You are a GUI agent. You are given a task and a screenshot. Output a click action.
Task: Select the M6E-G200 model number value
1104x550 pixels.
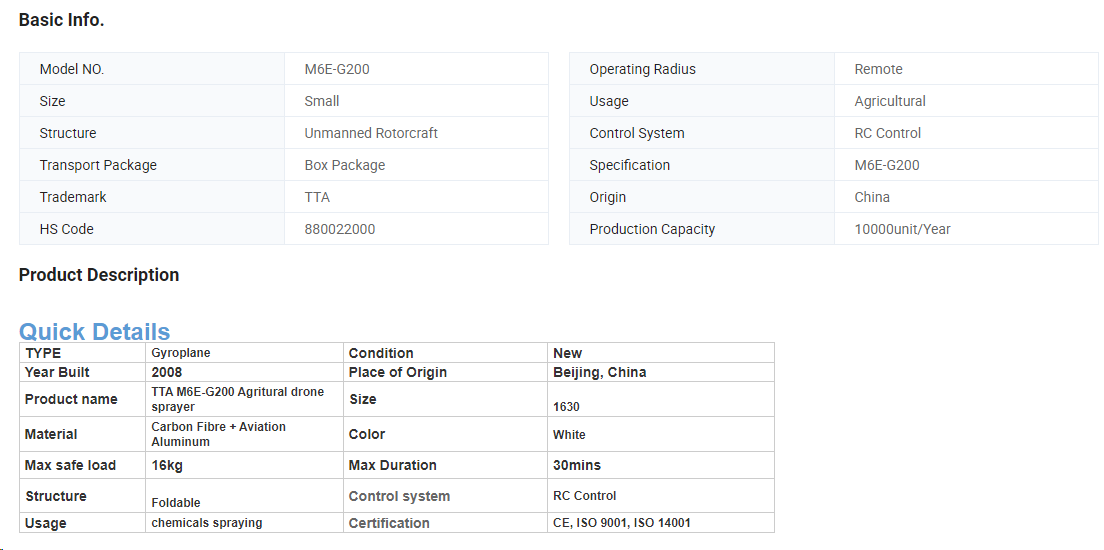337,69
